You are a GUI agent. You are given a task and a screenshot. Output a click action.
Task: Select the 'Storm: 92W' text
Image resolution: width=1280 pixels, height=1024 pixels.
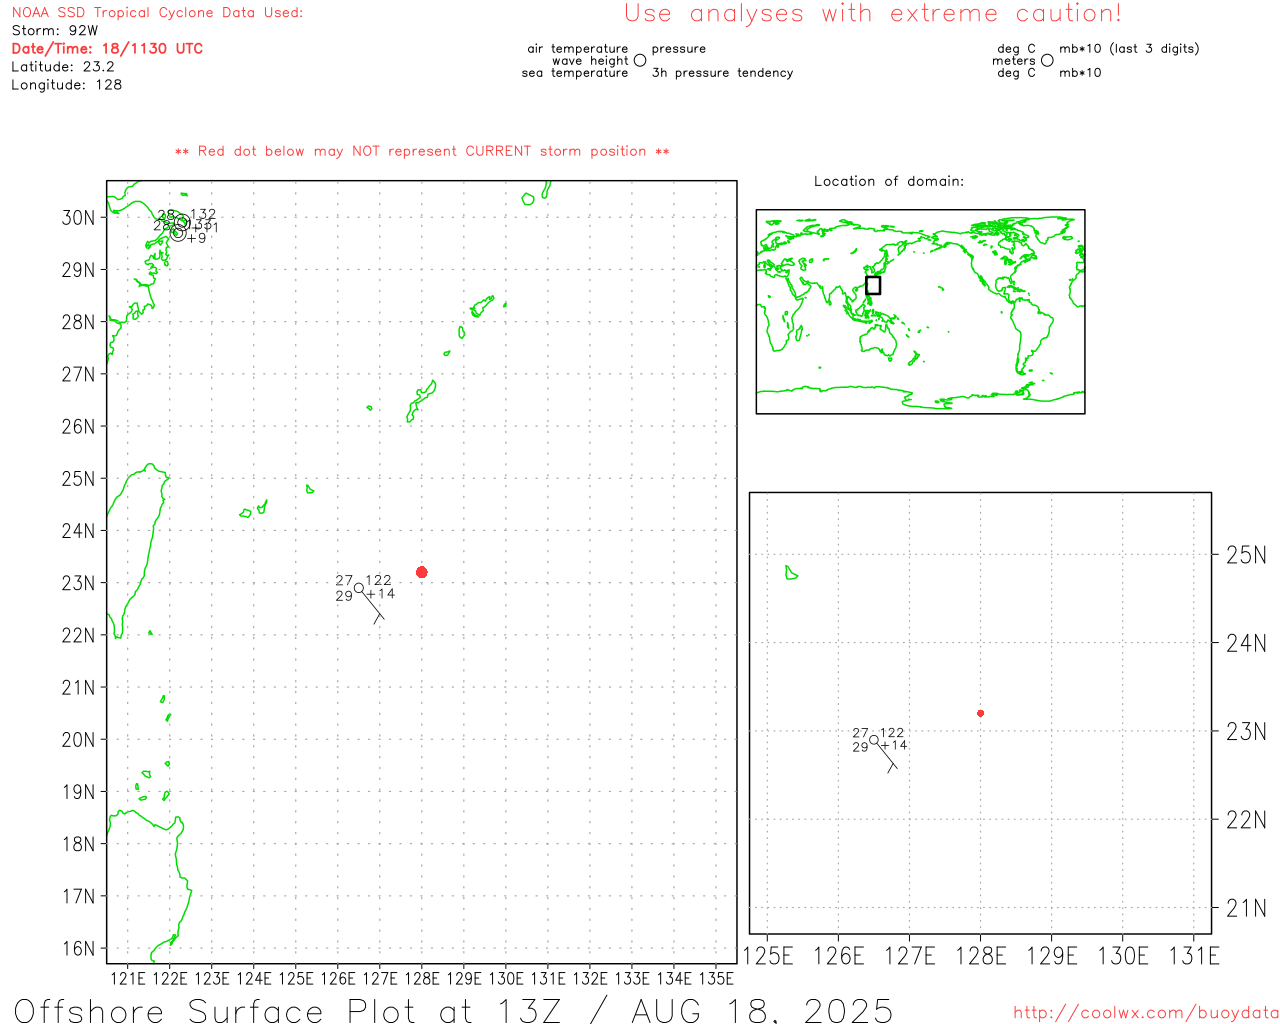tap(55, 31)
